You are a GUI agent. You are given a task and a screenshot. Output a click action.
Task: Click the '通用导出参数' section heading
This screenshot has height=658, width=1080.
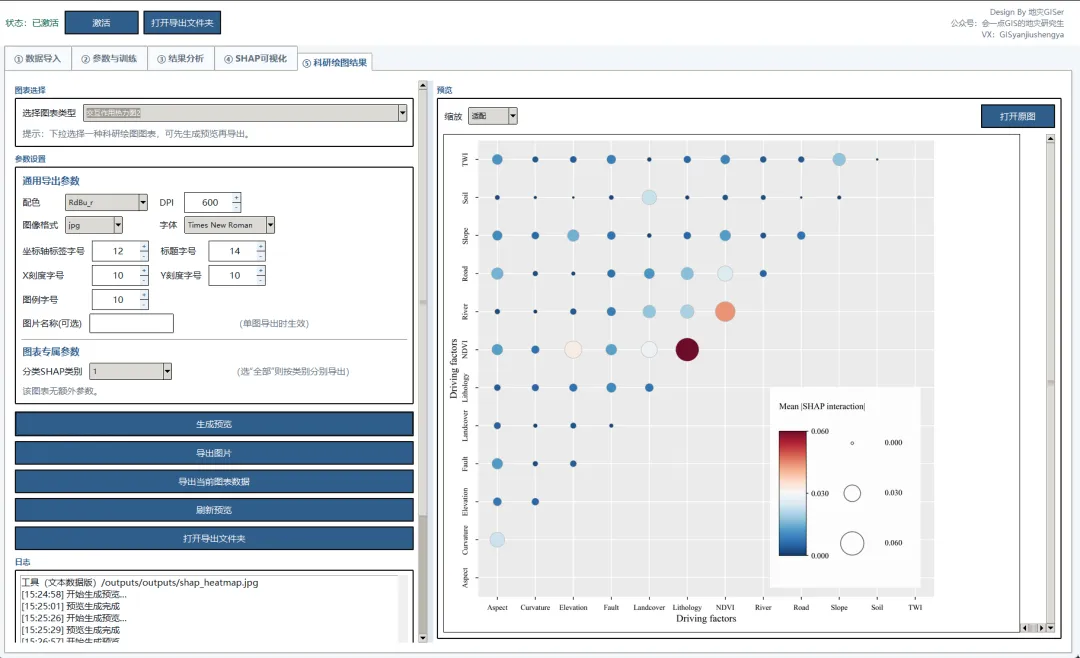(51, 181)
